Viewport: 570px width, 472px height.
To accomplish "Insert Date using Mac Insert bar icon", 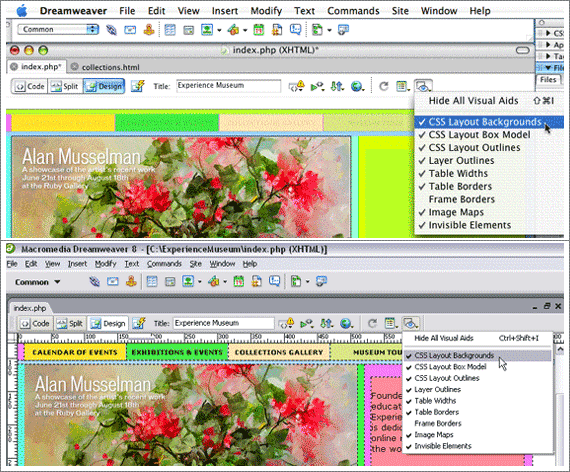I will pos(258,29).
